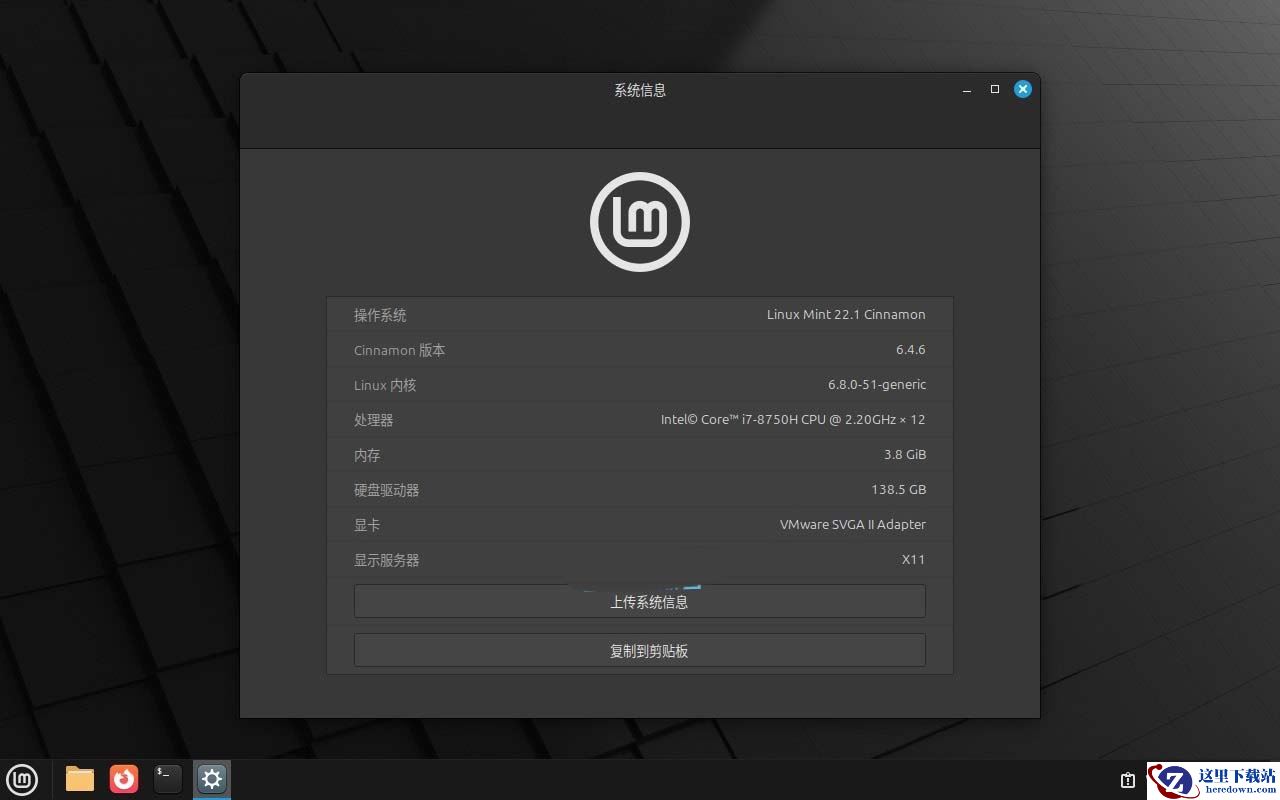Select the 内存 label

pos(367,455)
